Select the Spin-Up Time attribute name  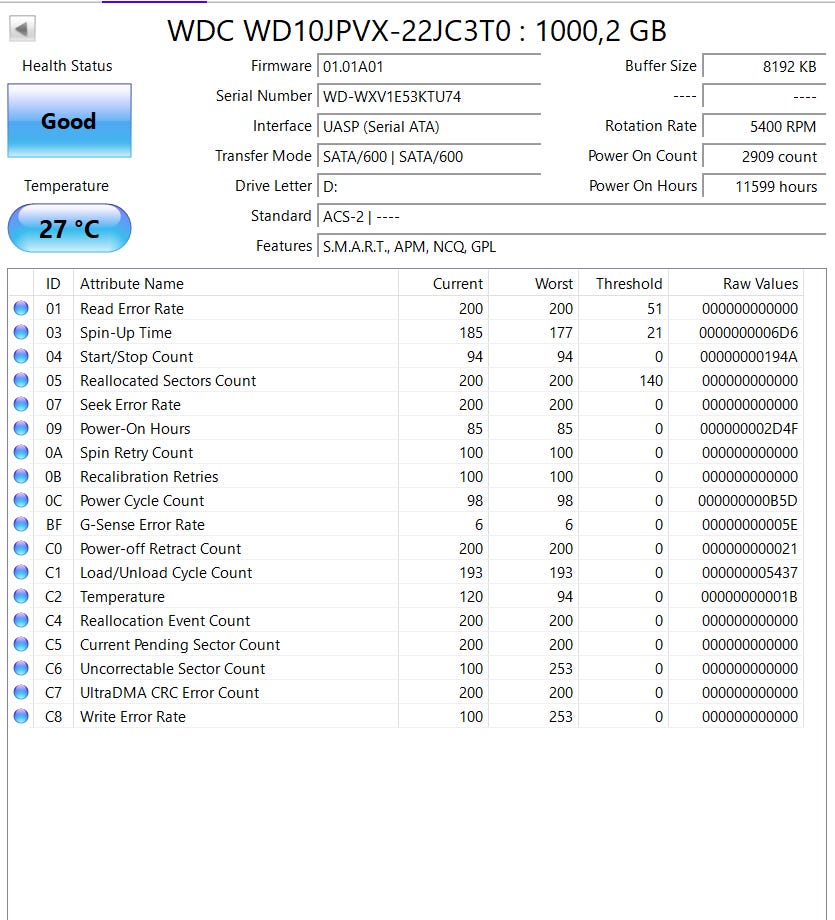coord(126,333)
